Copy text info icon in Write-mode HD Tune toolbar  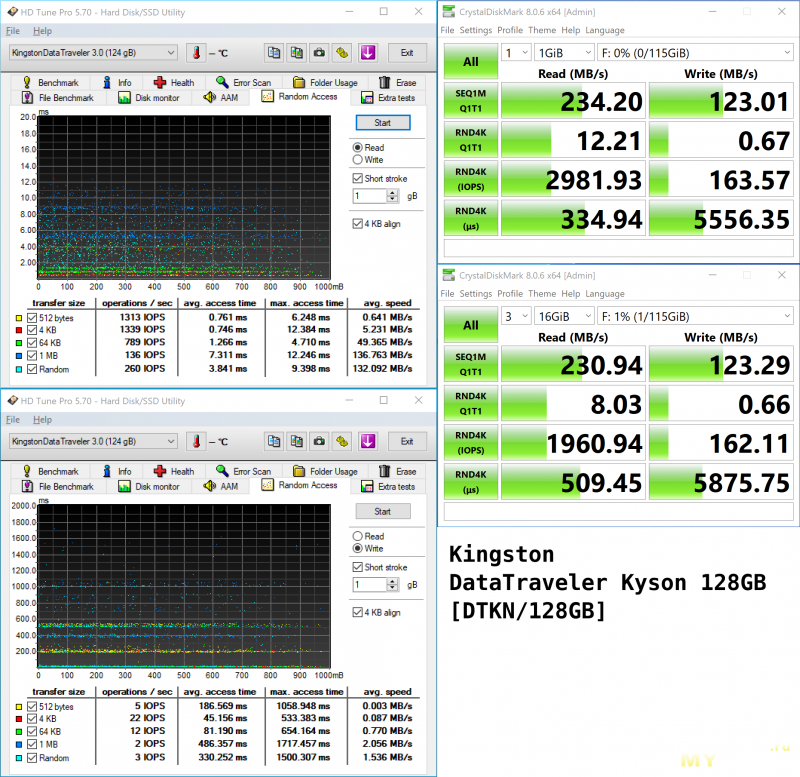274,441
